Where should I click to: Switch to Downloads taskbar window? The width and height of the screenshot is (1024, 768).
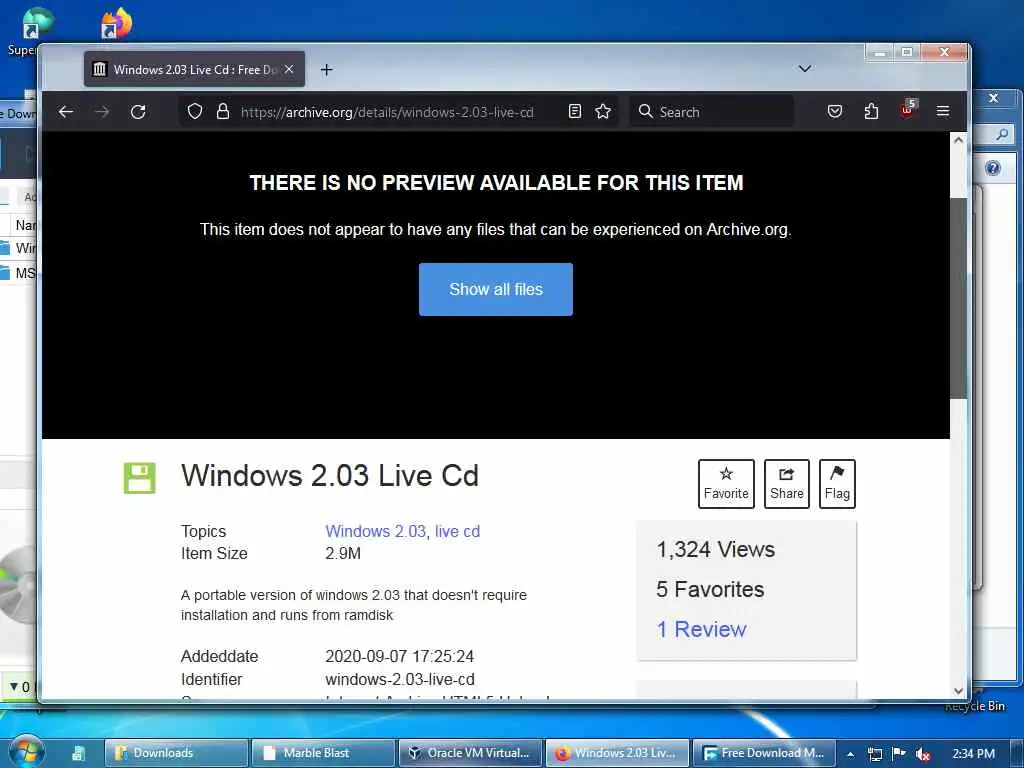pyautogui.click(x=176, y=753)
